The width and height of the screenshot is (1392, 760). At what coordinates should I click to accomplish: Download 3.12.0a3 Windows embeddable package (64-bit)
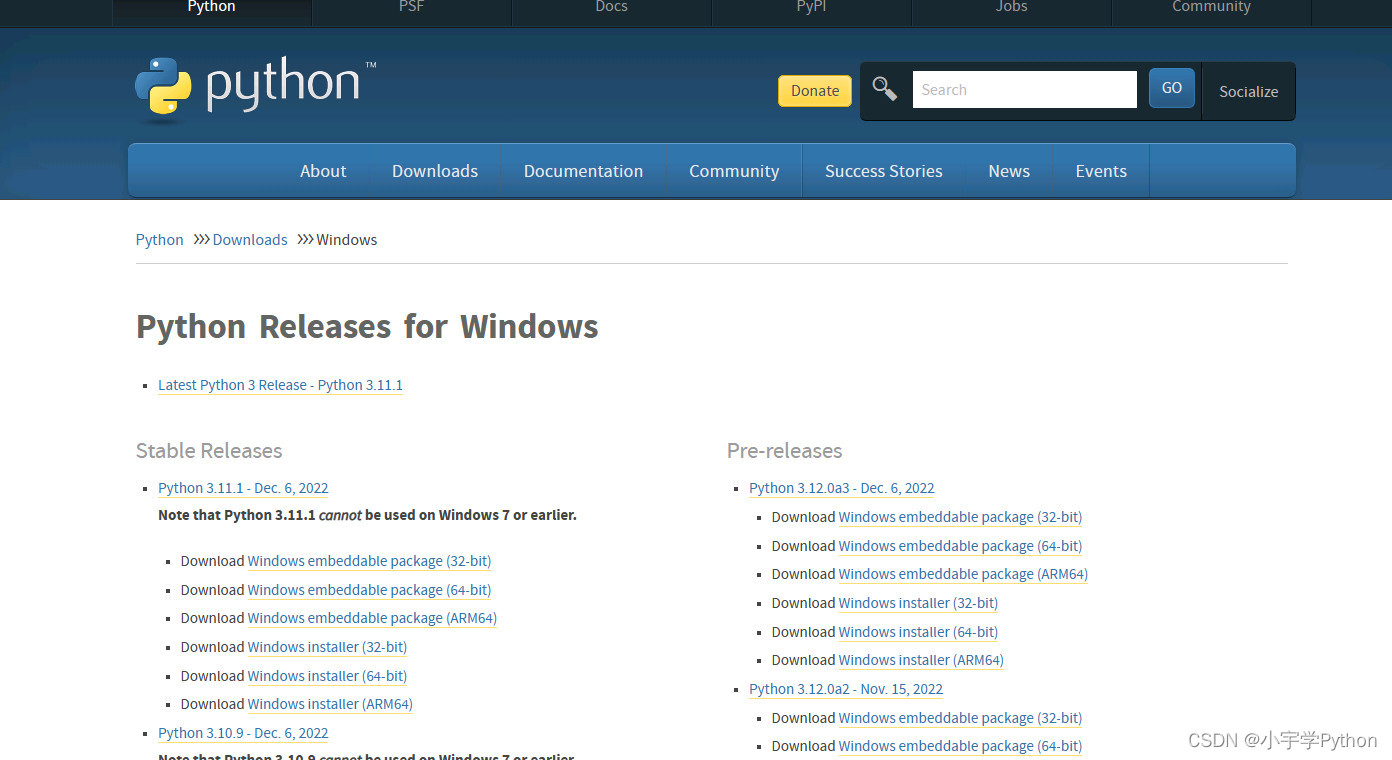(960, 546)
